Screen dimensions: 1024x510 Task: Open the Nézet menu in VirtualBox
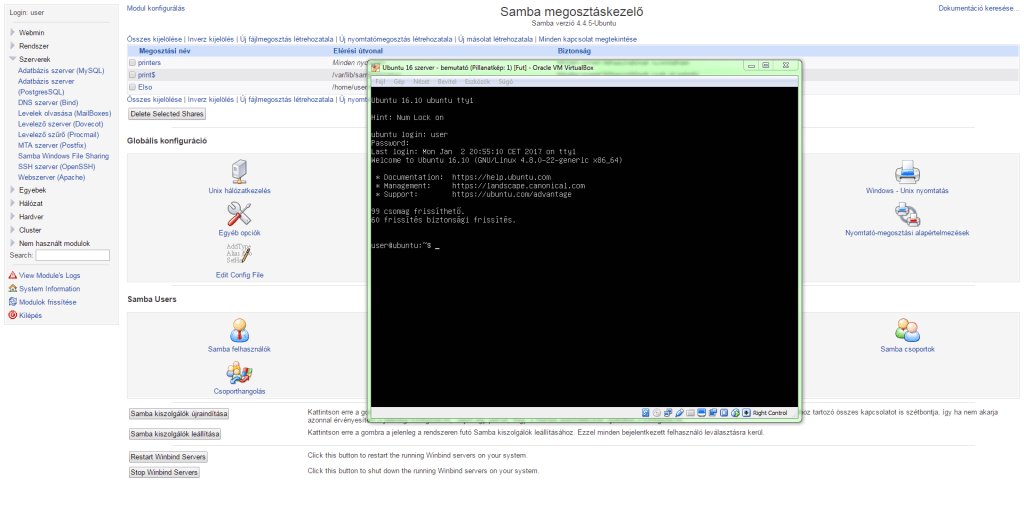tap(421, 82)
